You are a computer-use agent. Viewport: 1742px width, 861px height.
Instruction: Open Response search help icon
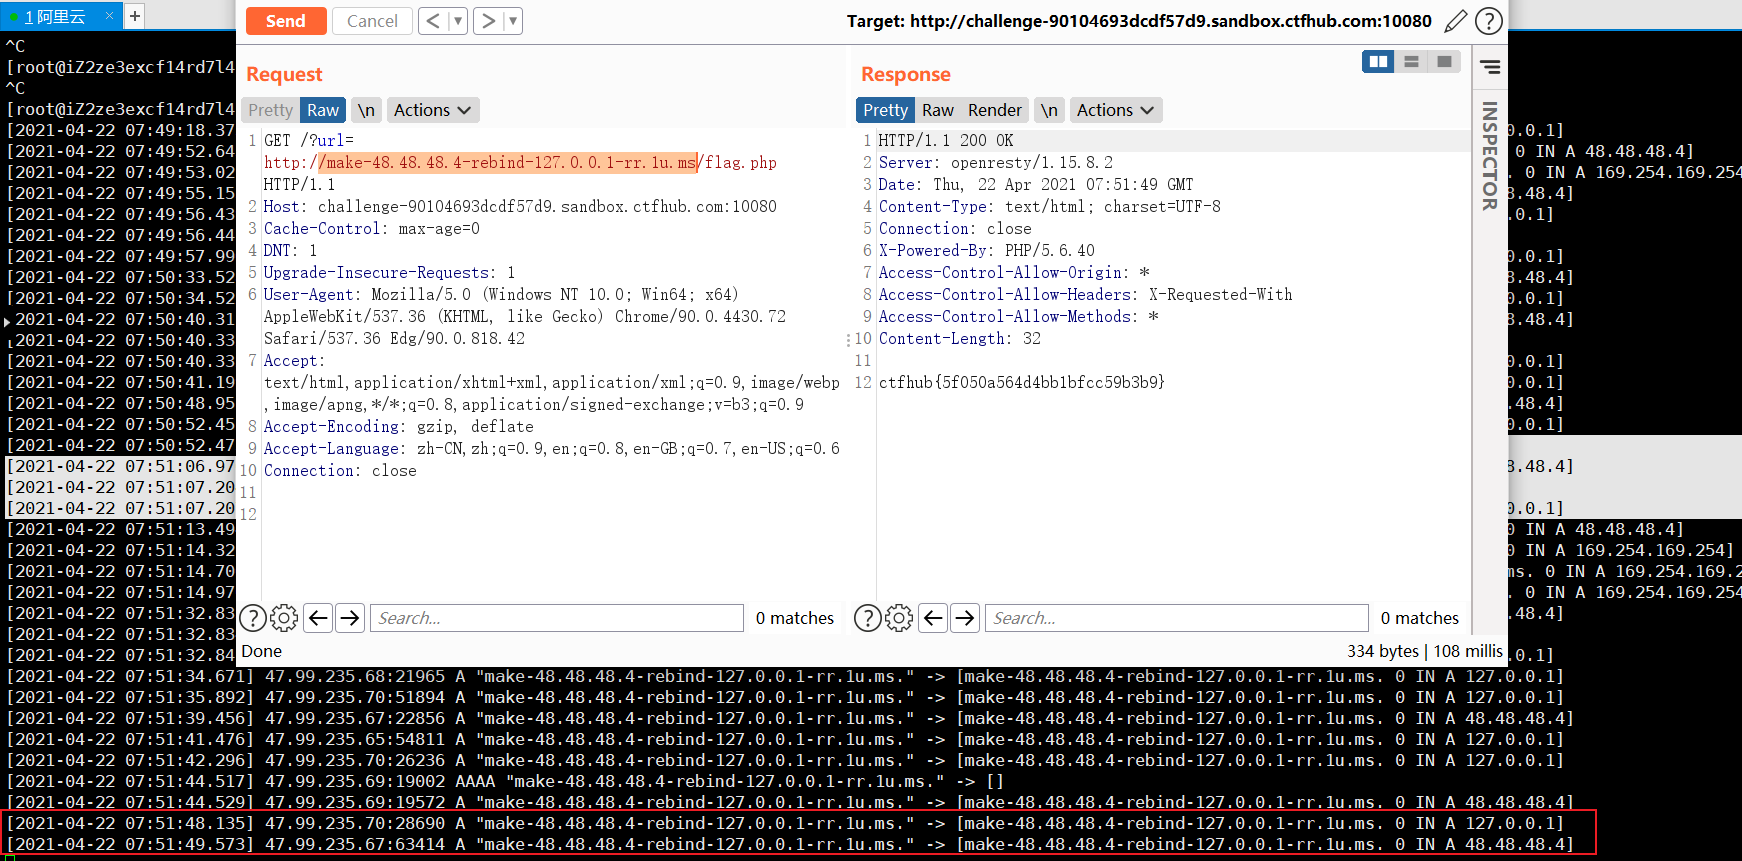pos(868,618)
